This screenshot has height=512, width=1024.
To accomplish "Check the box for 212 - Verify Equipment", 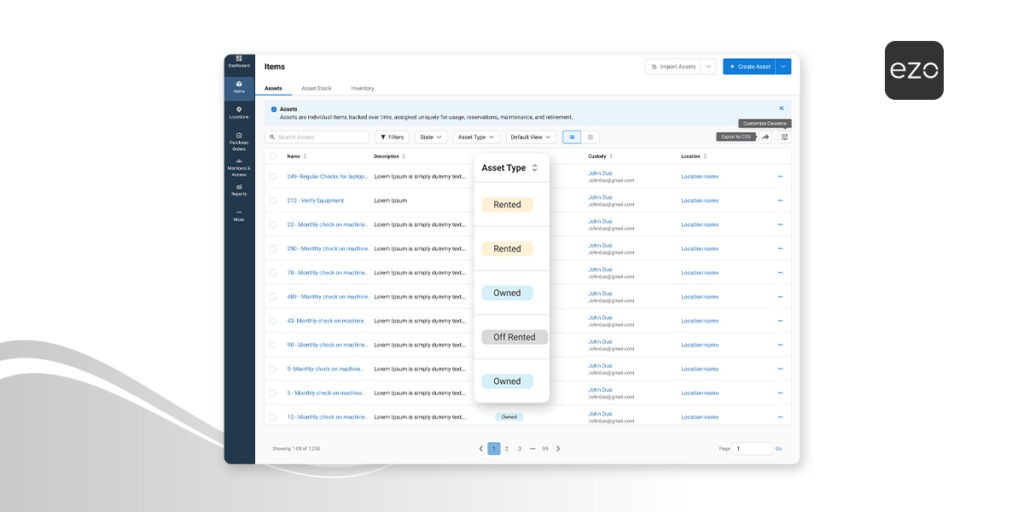I will click(x=273, y=200).
